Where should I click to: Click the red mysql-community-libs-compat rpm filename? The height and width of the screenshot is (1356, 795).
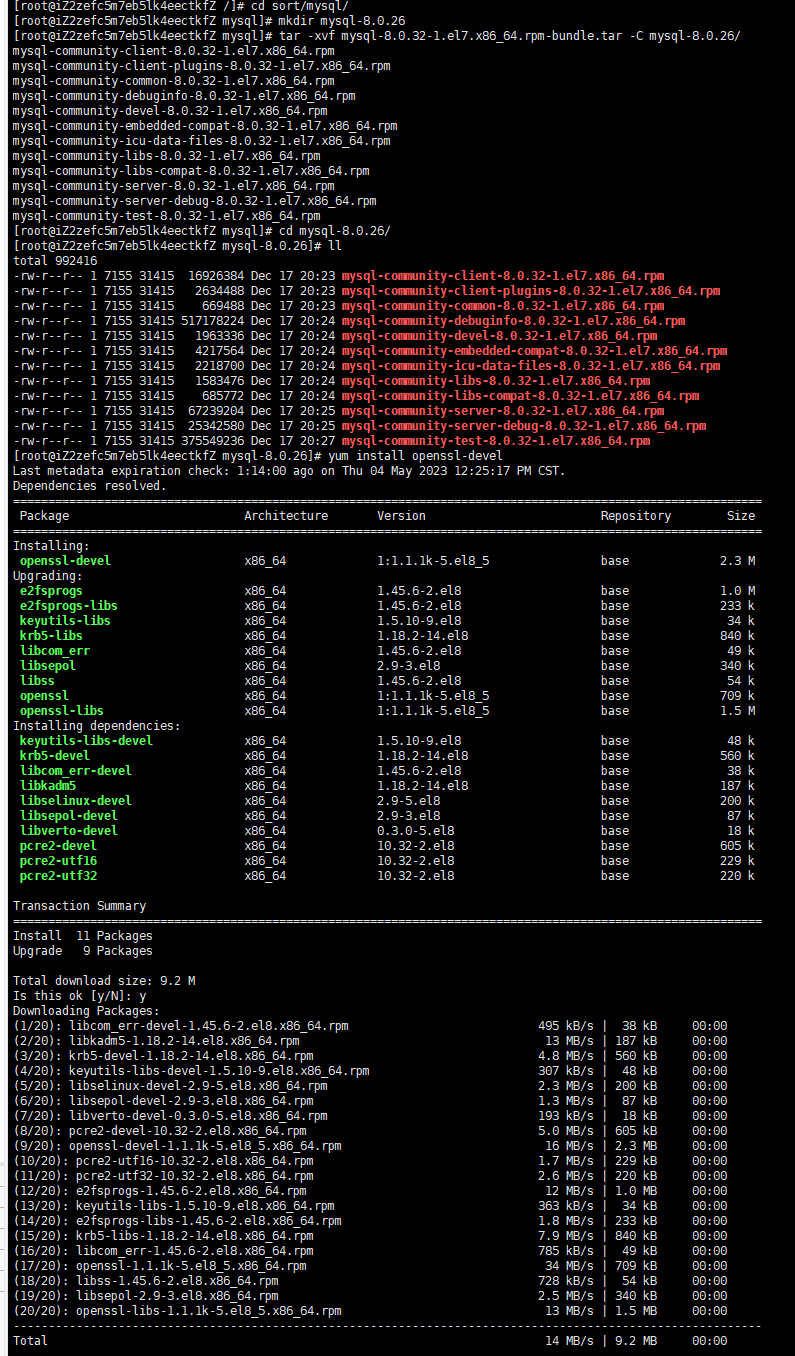point(520,396)
